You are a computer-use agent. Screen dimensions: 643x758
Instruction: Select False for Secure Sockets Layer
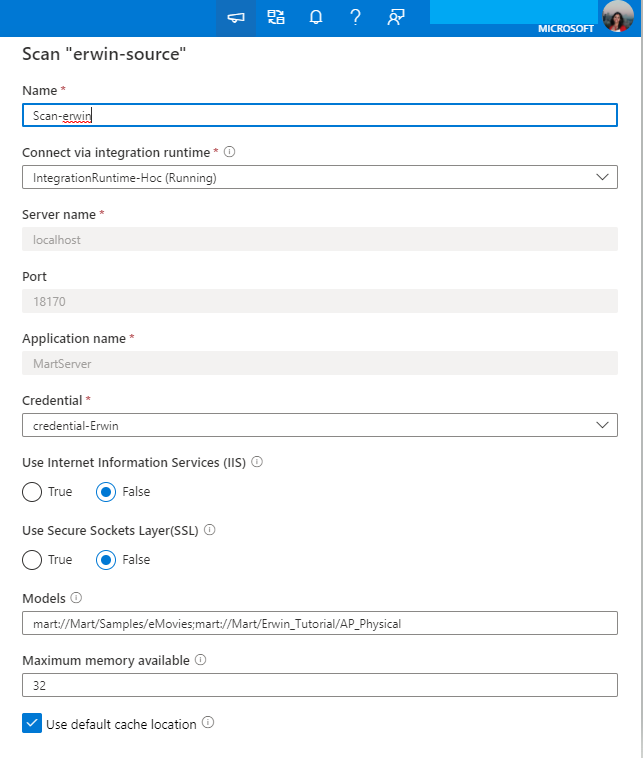pyautogui.click(x=106, y=560)
